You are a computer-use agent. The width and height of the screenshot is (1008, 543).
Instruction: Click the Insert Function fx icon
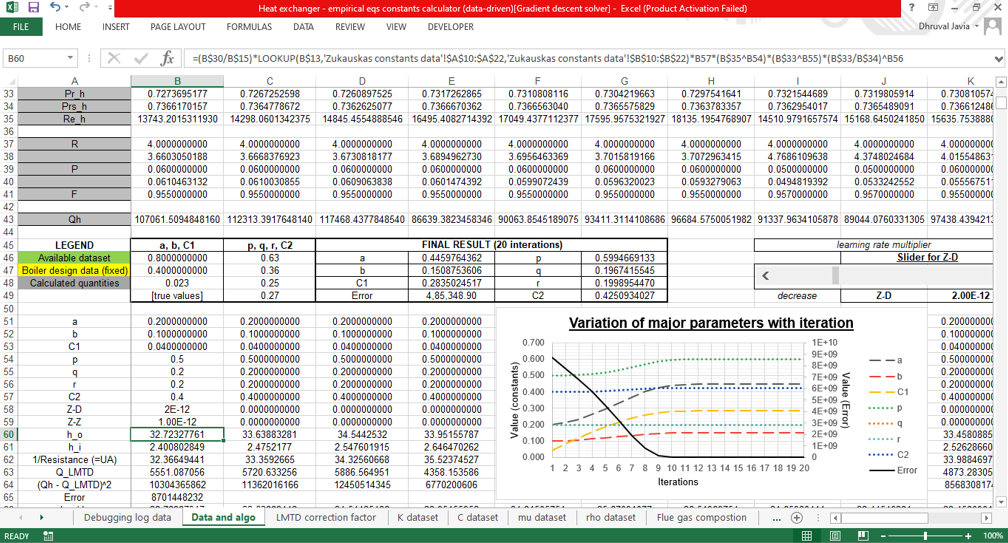pyautogui.click(x=167, y=58)
